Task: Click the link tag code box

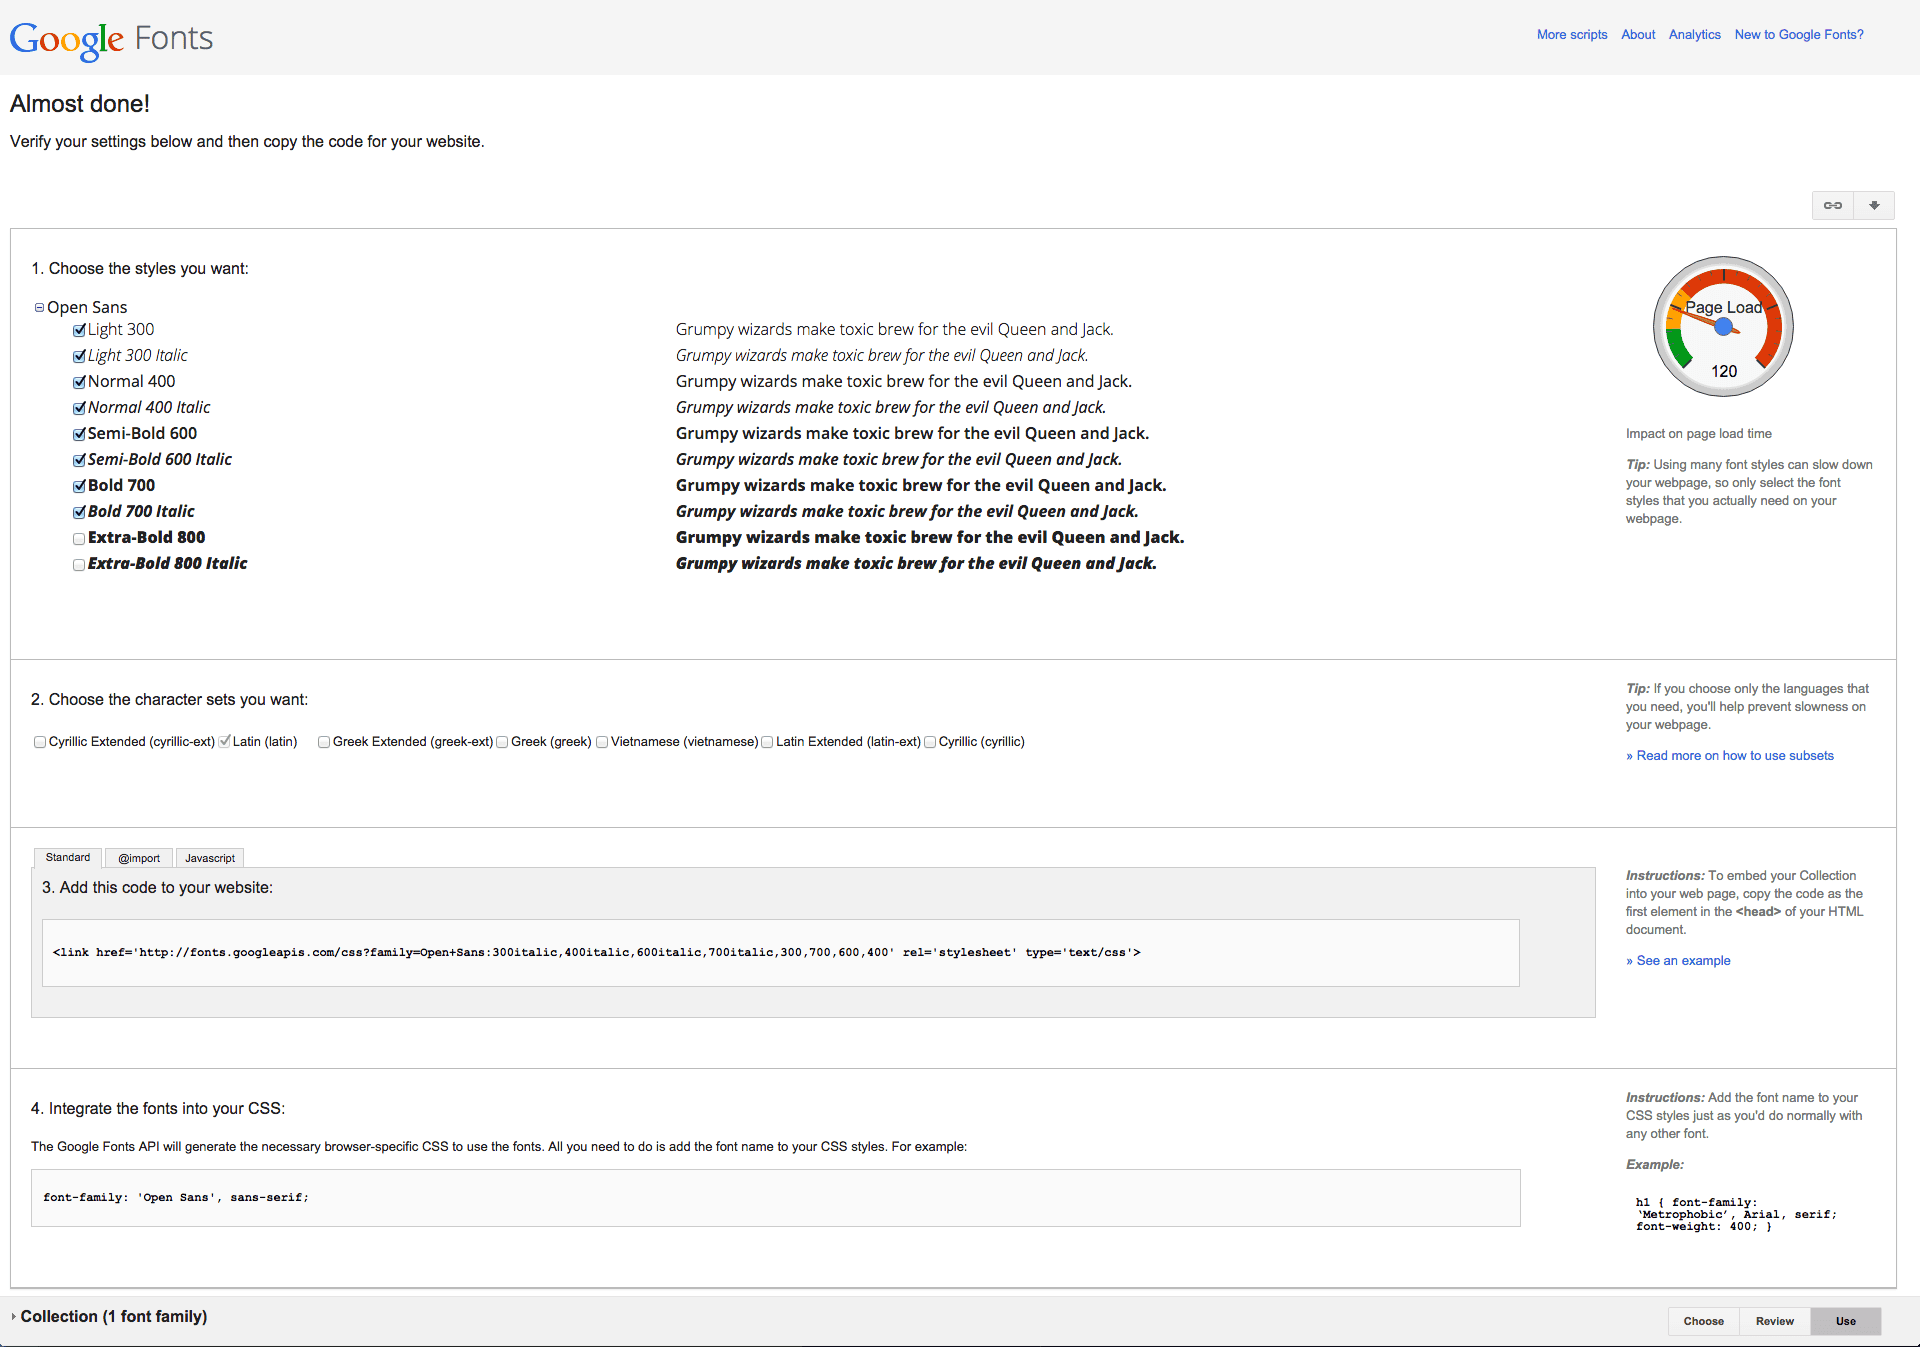Action: 781,953
